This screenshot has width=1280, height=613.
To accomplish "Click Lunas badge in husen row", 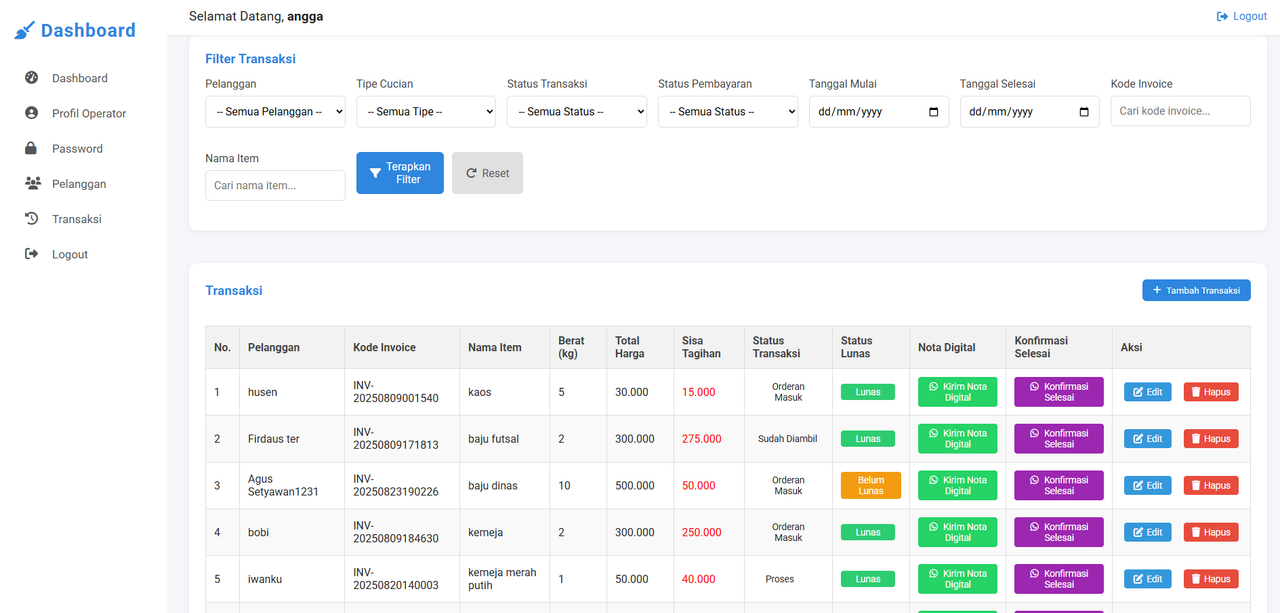I will click(x=868, y=392).
